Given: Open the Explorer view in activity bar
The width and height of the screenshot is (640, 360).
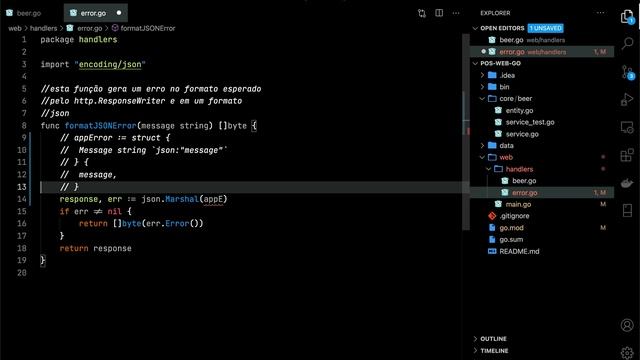Looking at the screenshot, I should tap(627, 17).
